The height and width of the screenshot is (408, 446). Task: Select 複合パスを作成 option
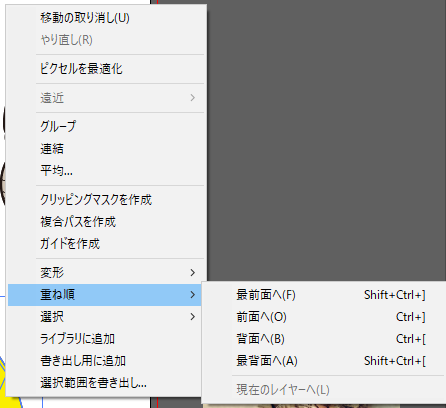105,222
